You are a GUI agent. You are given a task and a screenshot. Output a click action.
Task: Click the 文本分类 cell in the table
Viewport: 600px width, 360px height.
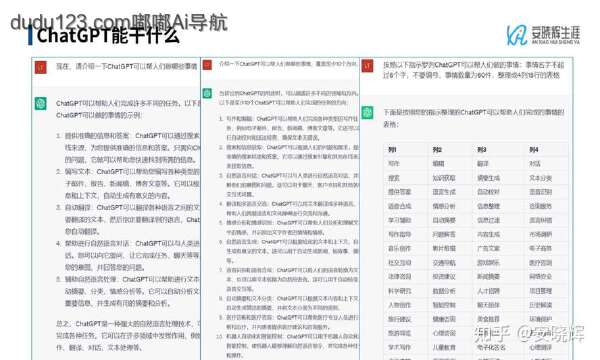540,178
